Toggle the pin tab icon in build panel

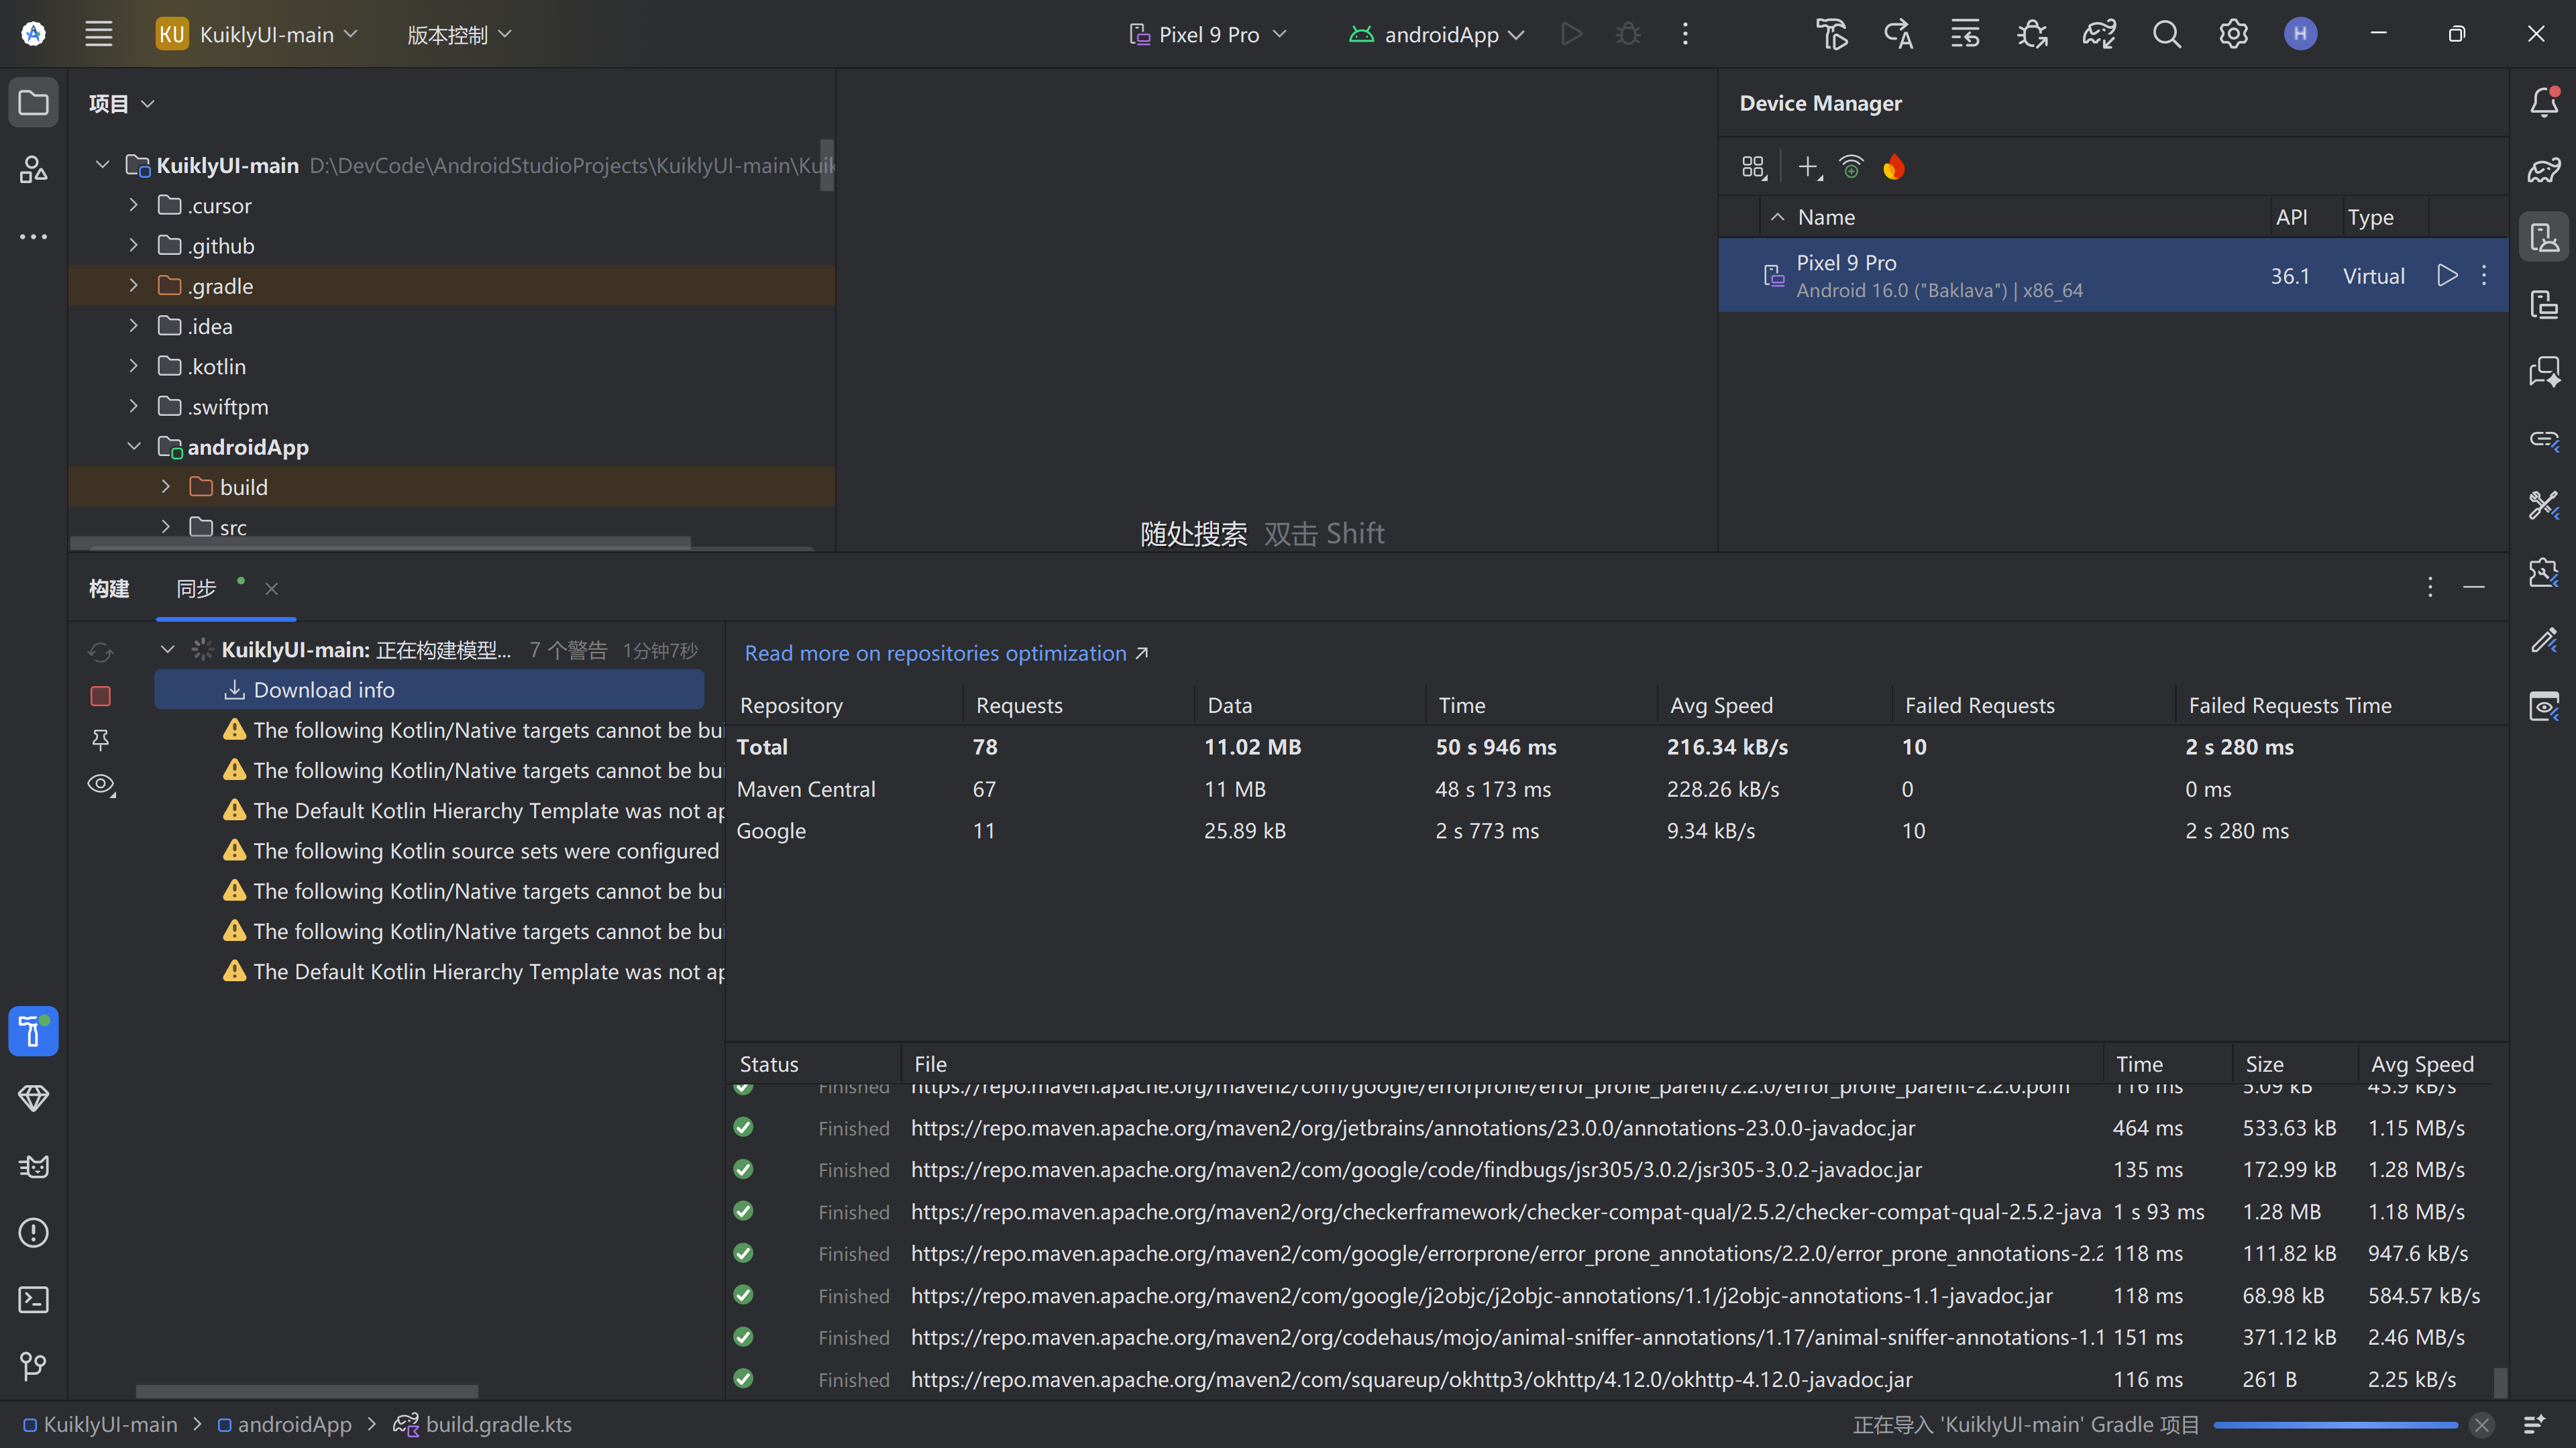pyautogui.click(x=100, y=740)
